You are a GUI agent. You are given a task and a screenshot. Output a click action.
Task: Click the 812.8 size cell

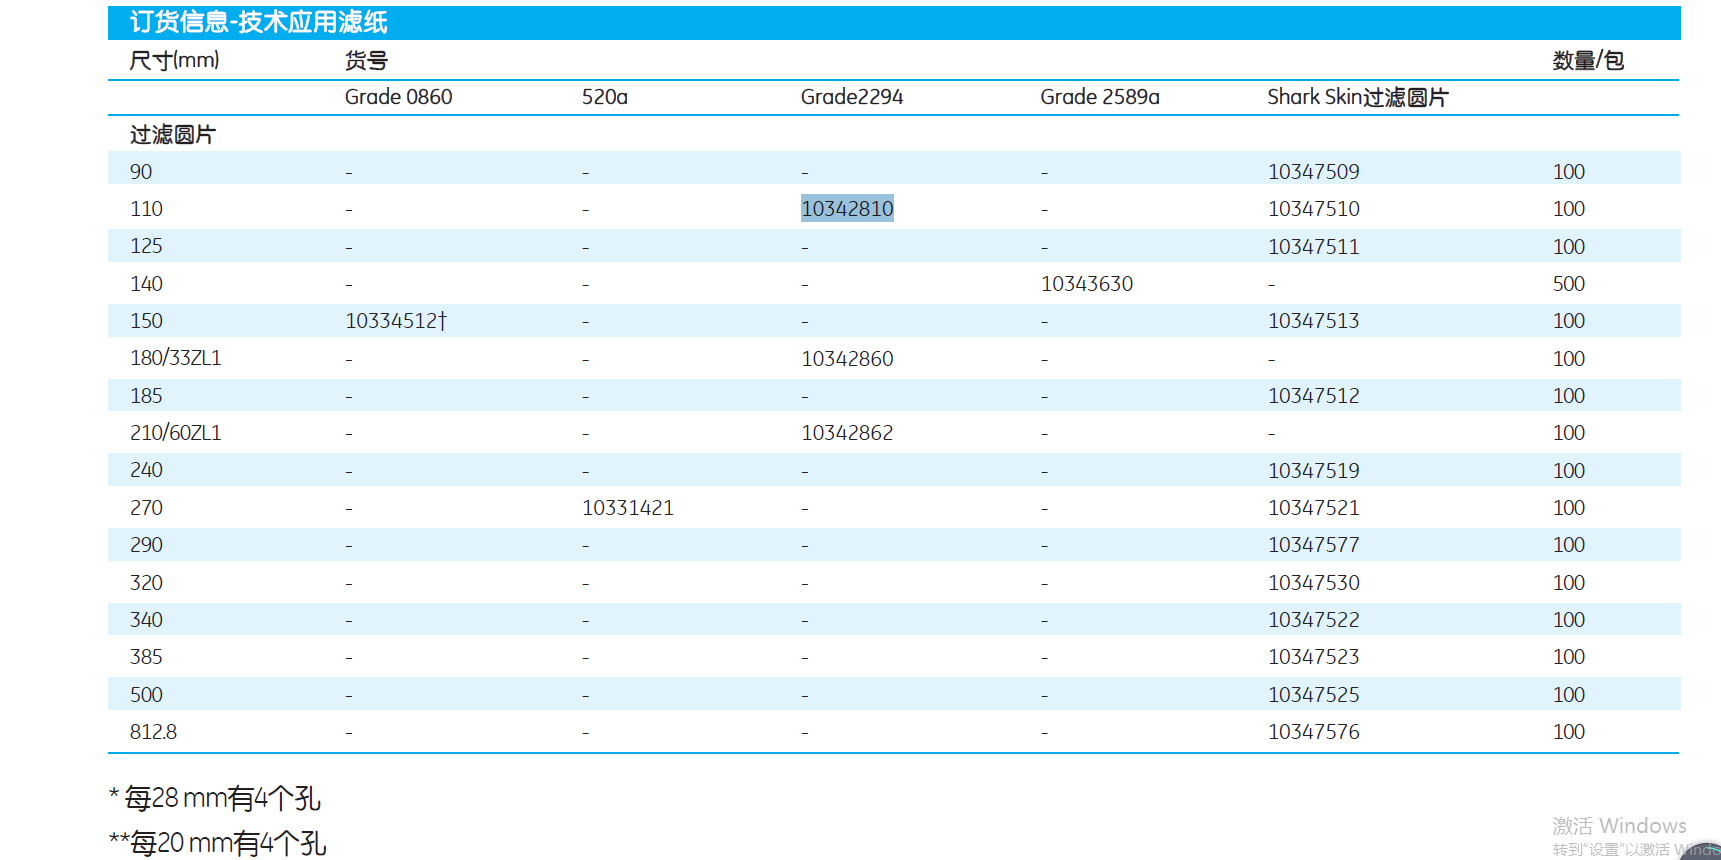pyautogui.click(x=153, y=732)
